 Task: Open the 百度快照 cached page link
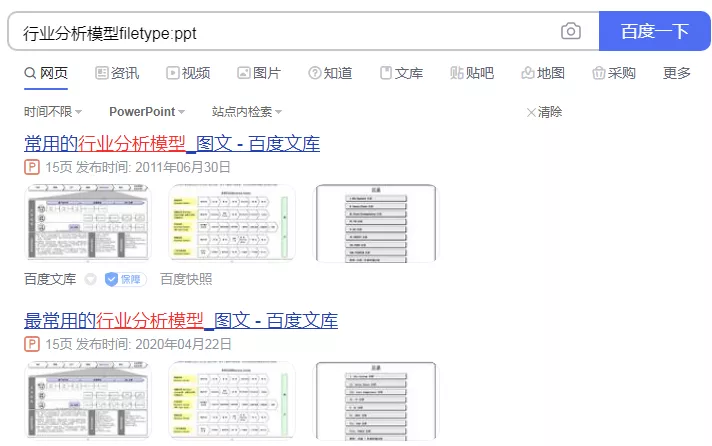click(x=186, y=279)
